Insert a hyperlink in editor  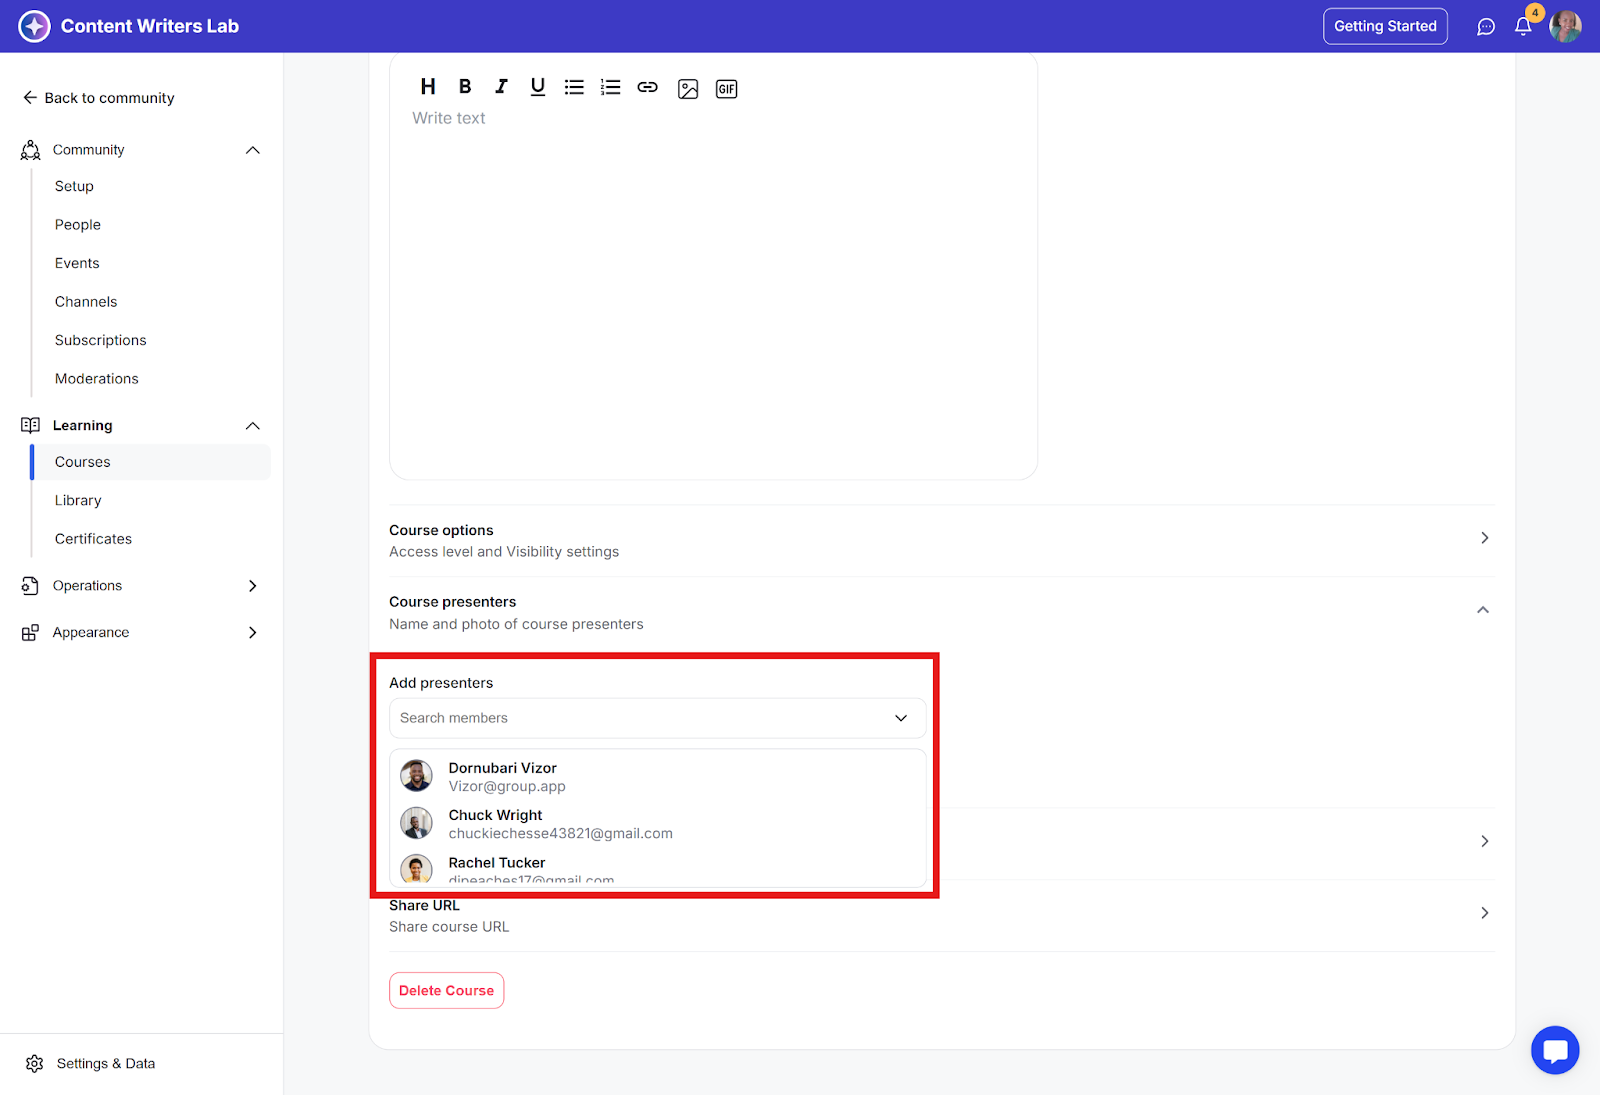648,87
